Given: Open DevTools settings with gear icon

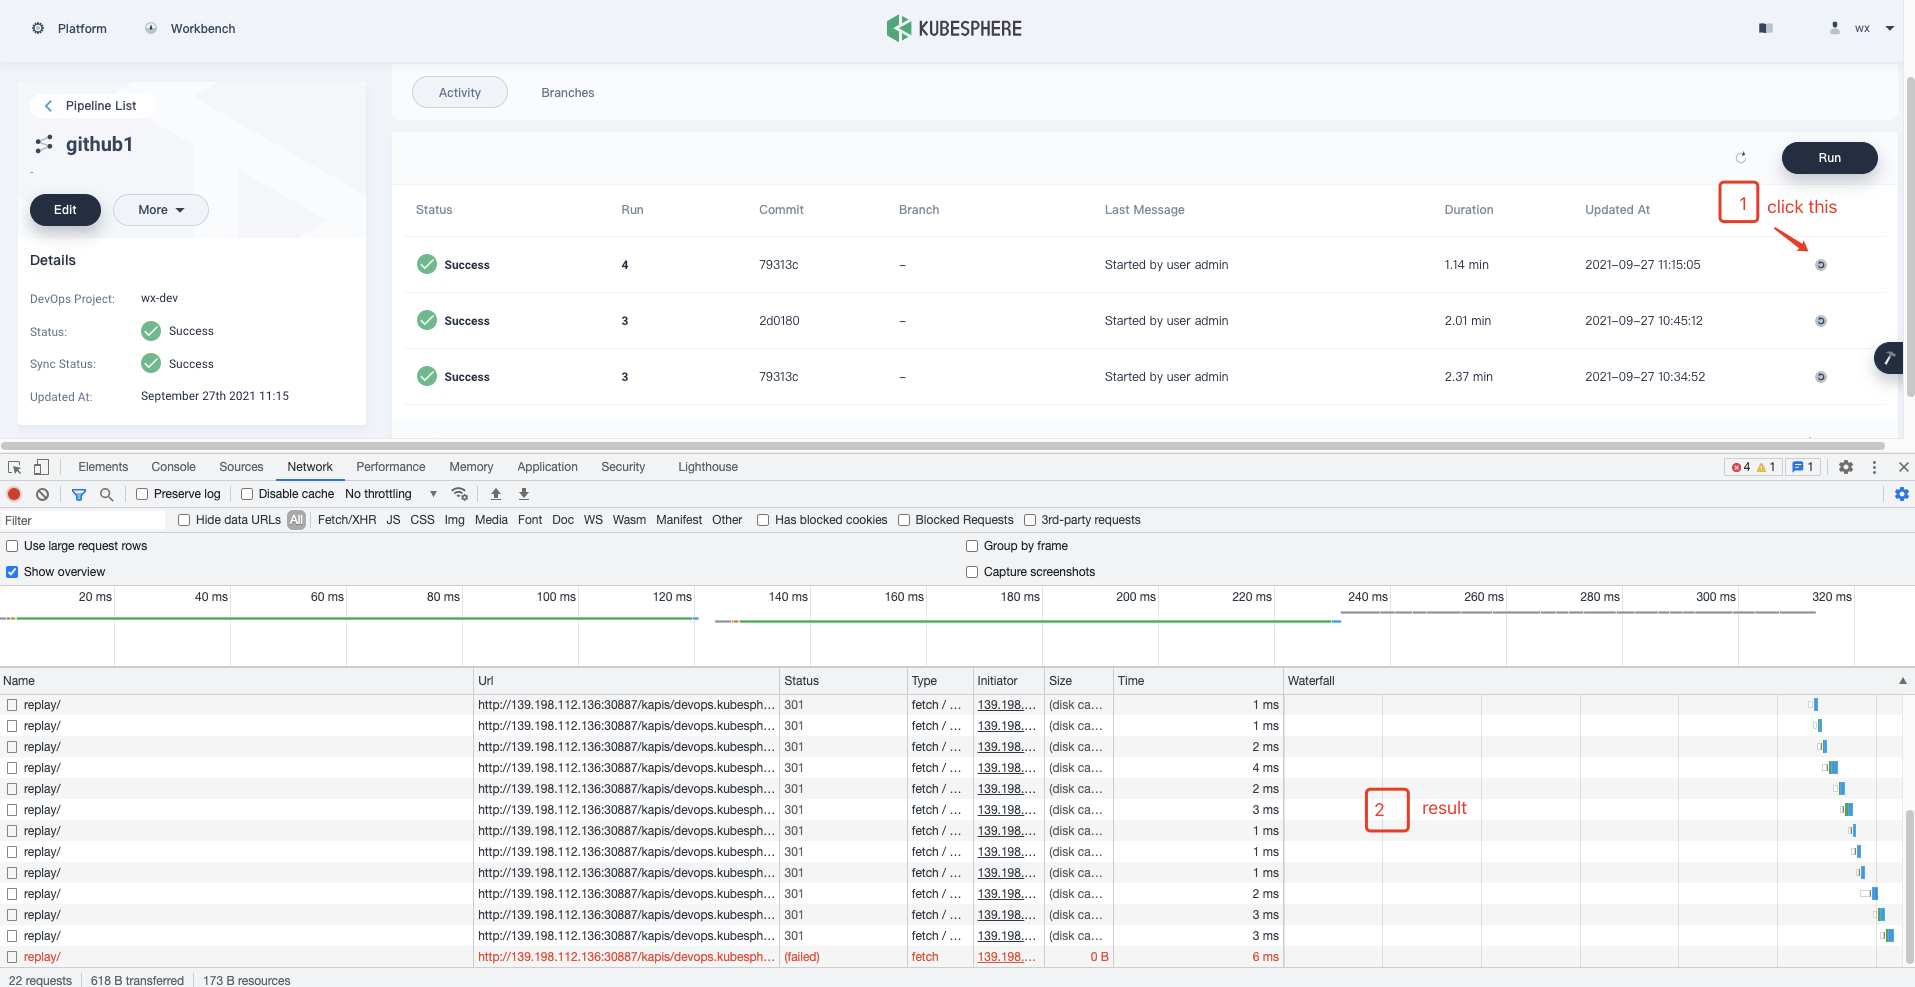Looking at the screenshot, I should (1845, 466).
